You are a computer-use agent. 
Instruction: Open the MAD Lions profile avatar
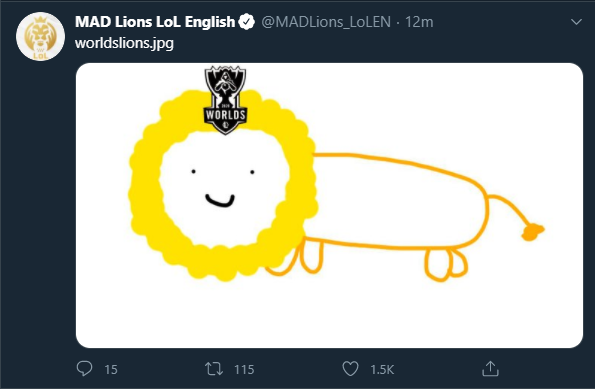pyautogui.click(x=40, y=36)
